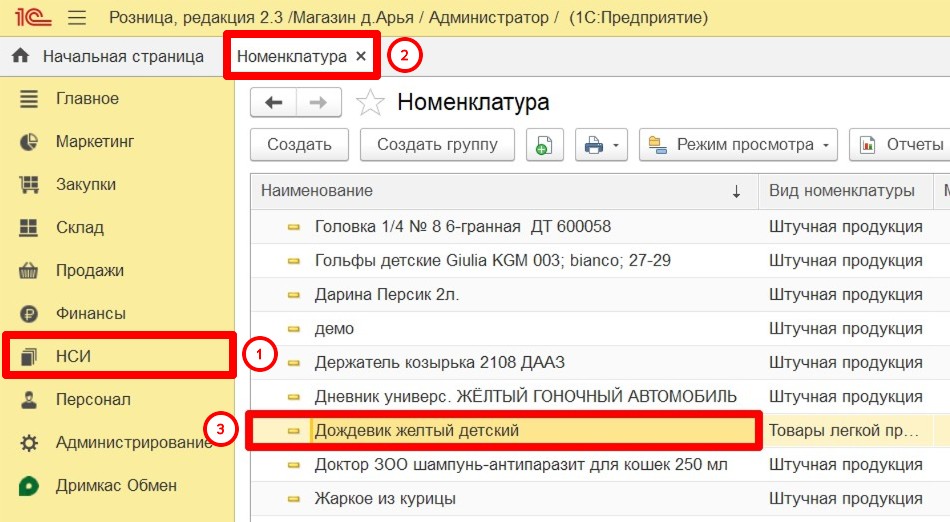Click the forward arrow navigation button

point(319,102)
